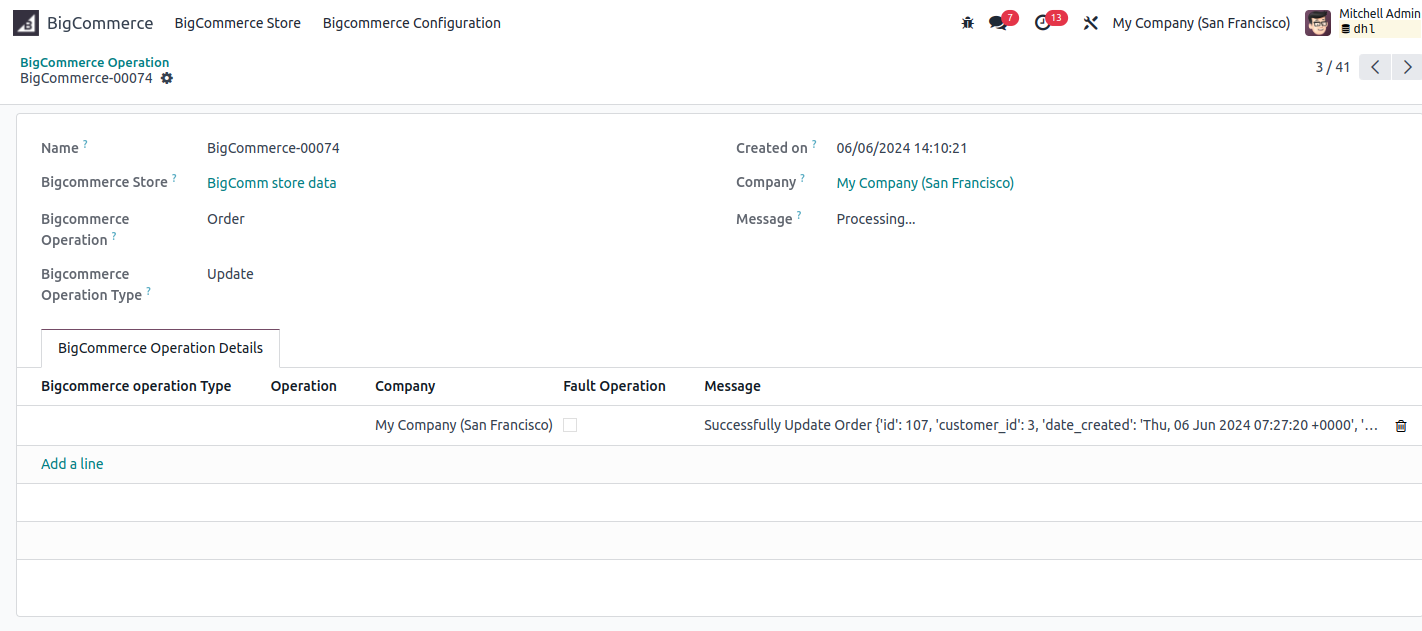Click the Message value Processing...
This screenshot has height=631, width=1422.
[x=876, y=219]
